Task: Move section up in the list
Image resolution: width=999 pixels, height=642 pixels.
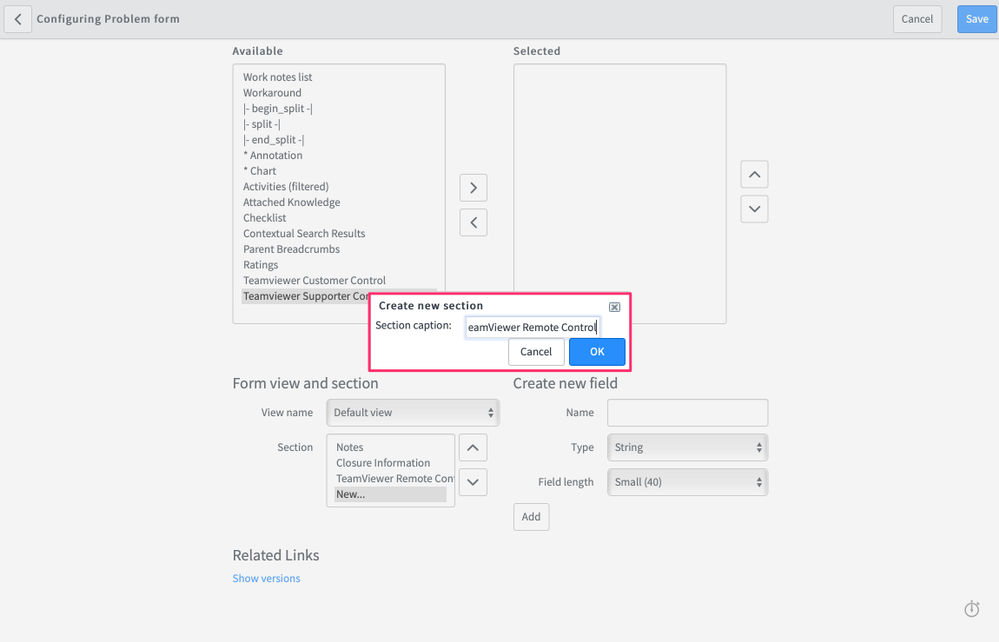Action: pos(473,448)
